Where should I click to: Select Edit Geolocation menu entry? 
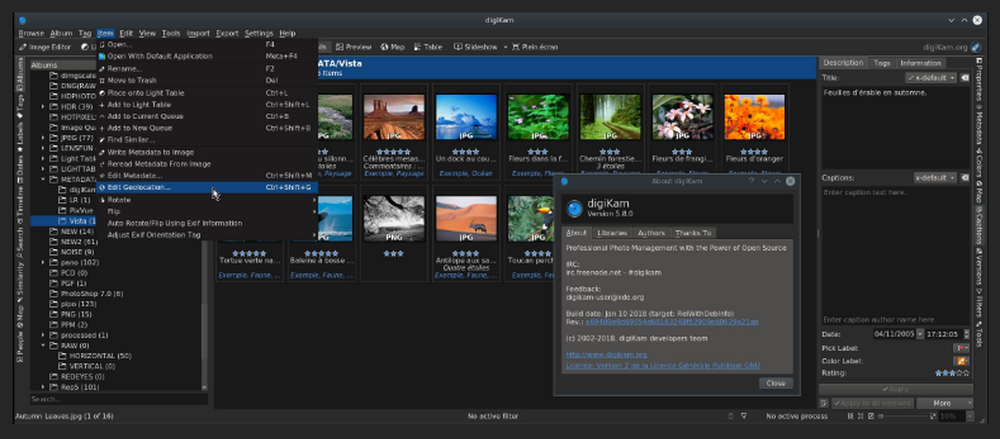(207, 187)
